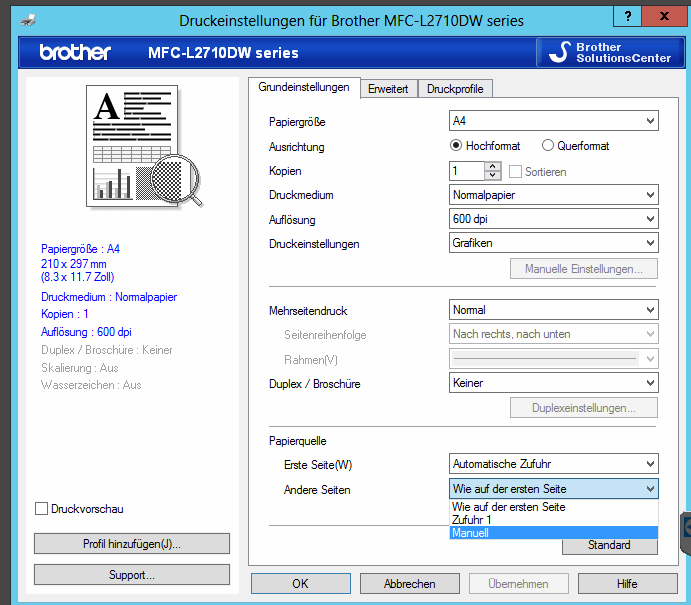
Task: Click the Kopien number input field
Action: [x=467, y=171]
